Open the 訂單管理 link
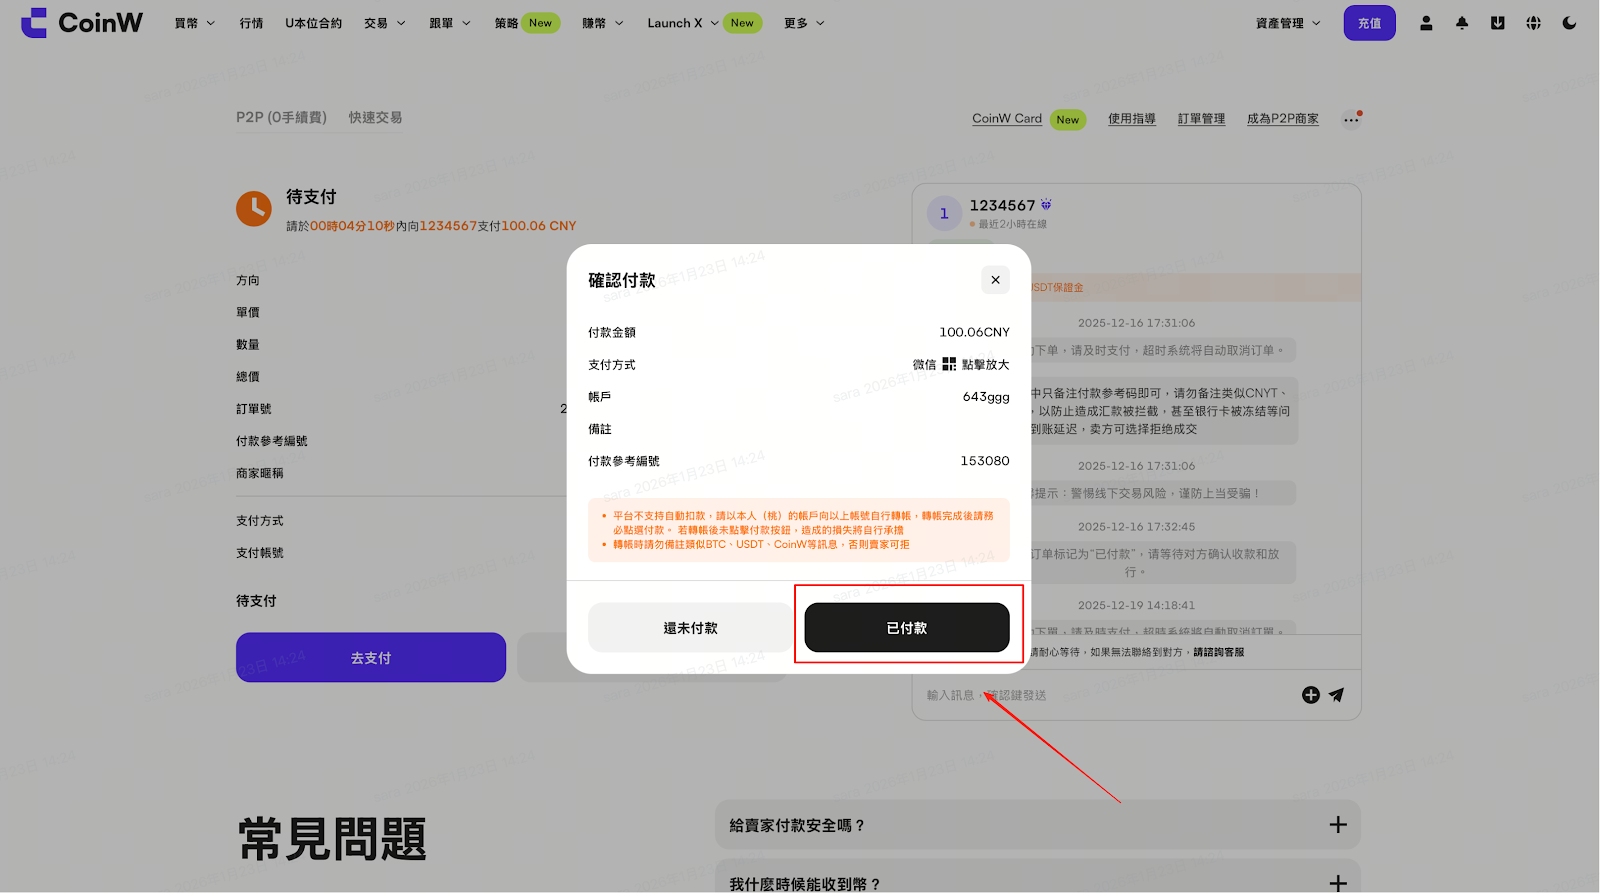The width and height of the screenshot is (1600, 893). pos(1201,119)
